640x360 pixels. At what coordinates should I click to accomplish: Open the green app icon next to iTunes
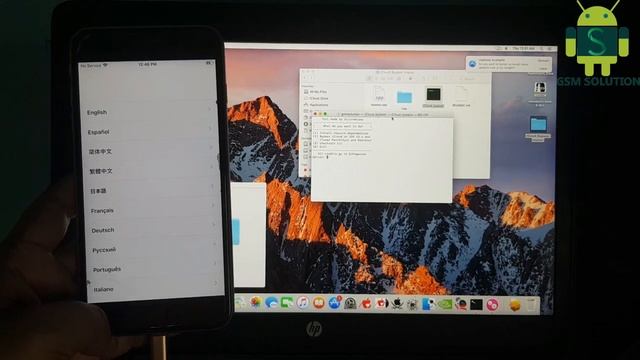[287, 303]
